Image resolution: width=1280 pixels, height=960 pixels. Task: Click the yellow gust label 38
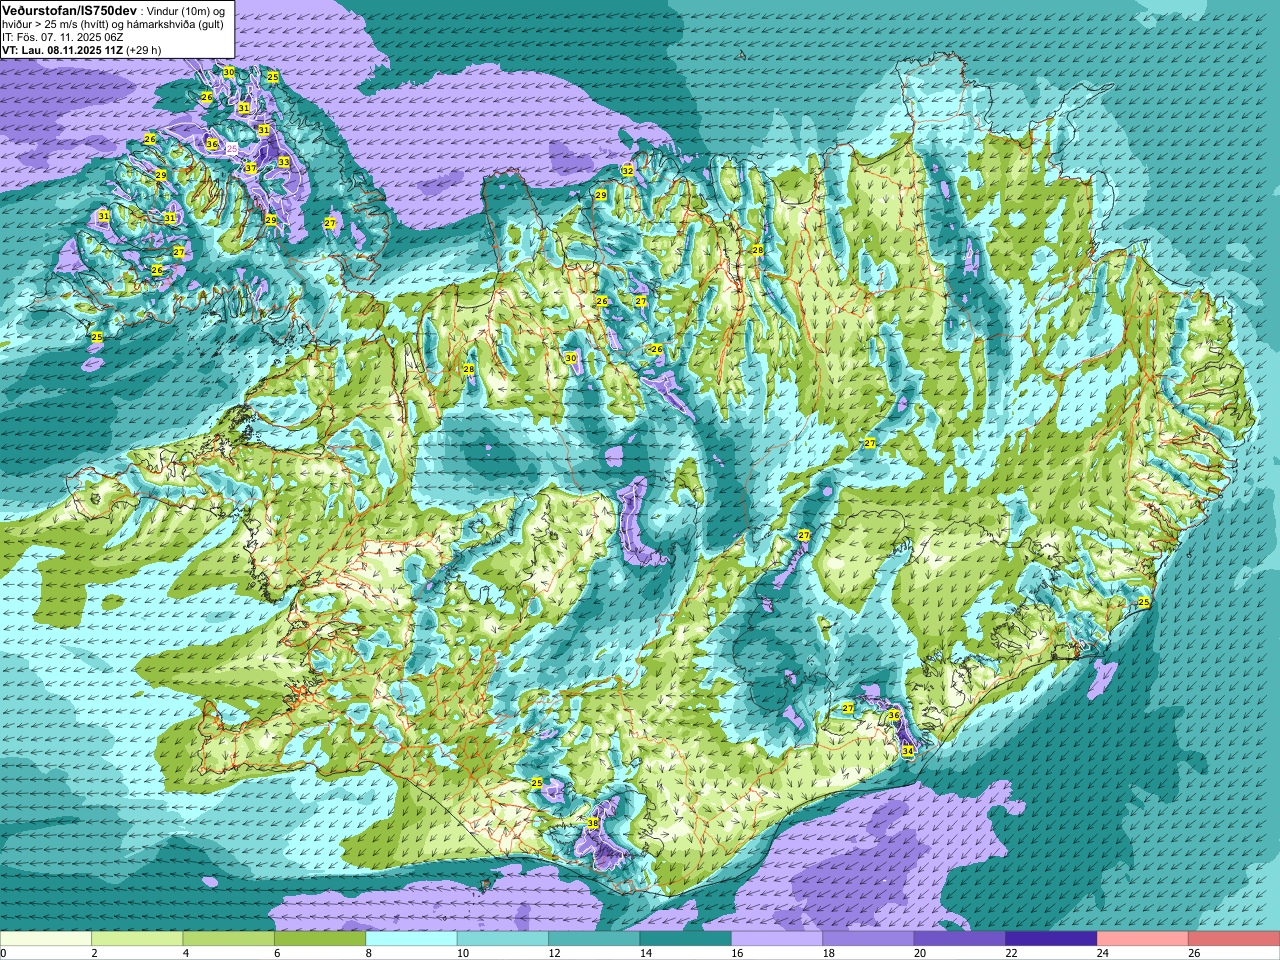point(593,823)
